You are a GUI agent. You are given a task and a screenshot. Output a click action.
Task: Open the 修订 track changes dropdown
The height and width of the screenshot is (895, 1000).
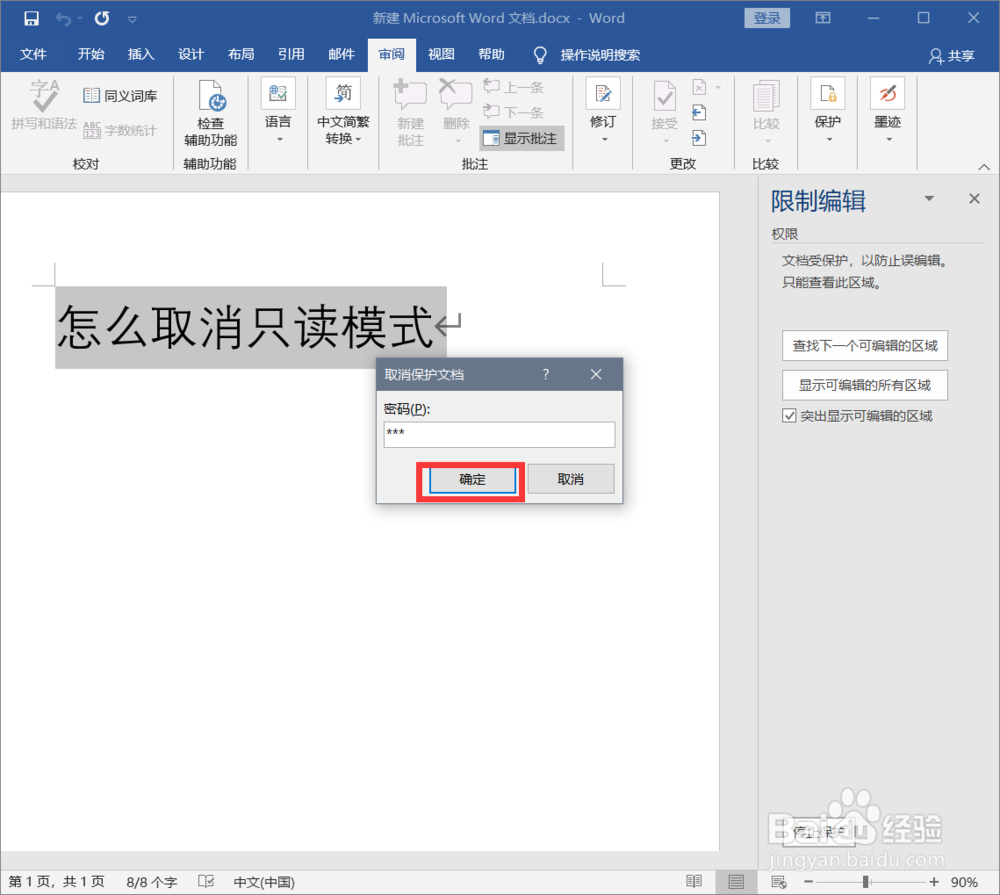[603, 111]
